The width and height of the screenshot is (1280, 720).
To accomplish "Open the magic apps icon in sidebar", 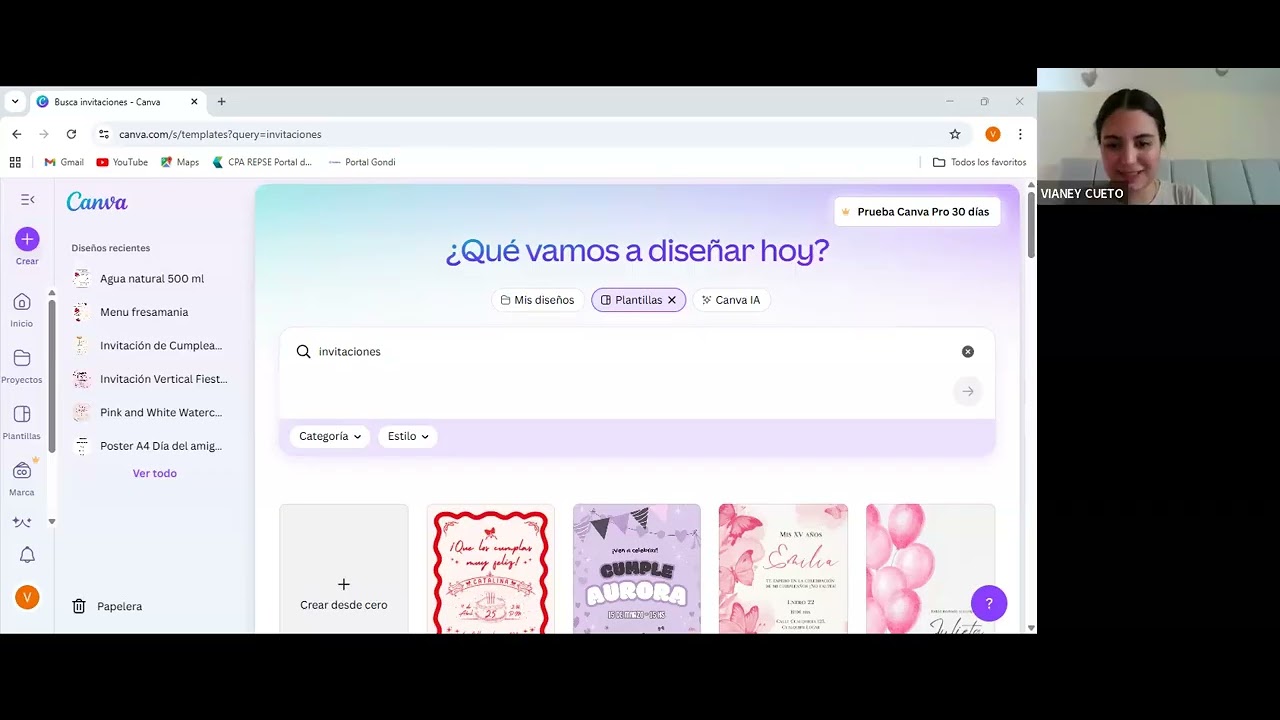I will pyautogui.click(x=22, y=522).
